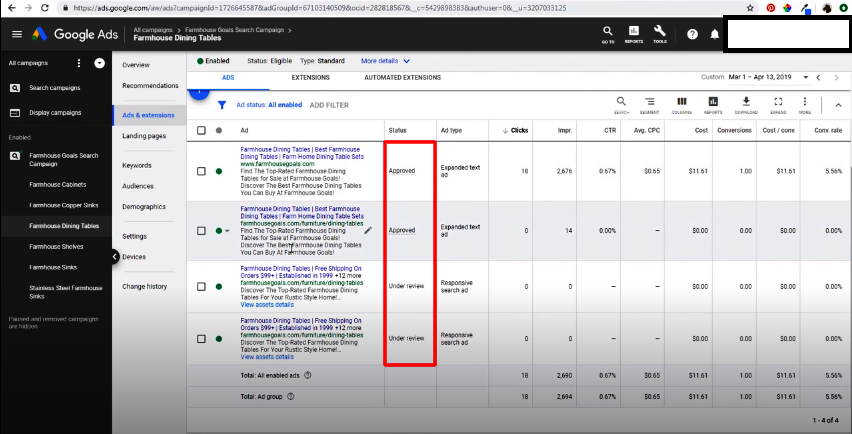Open Search campaigns in sidebar
The width and height of the screenshot is (852, 434).
[x=55, y=88]
